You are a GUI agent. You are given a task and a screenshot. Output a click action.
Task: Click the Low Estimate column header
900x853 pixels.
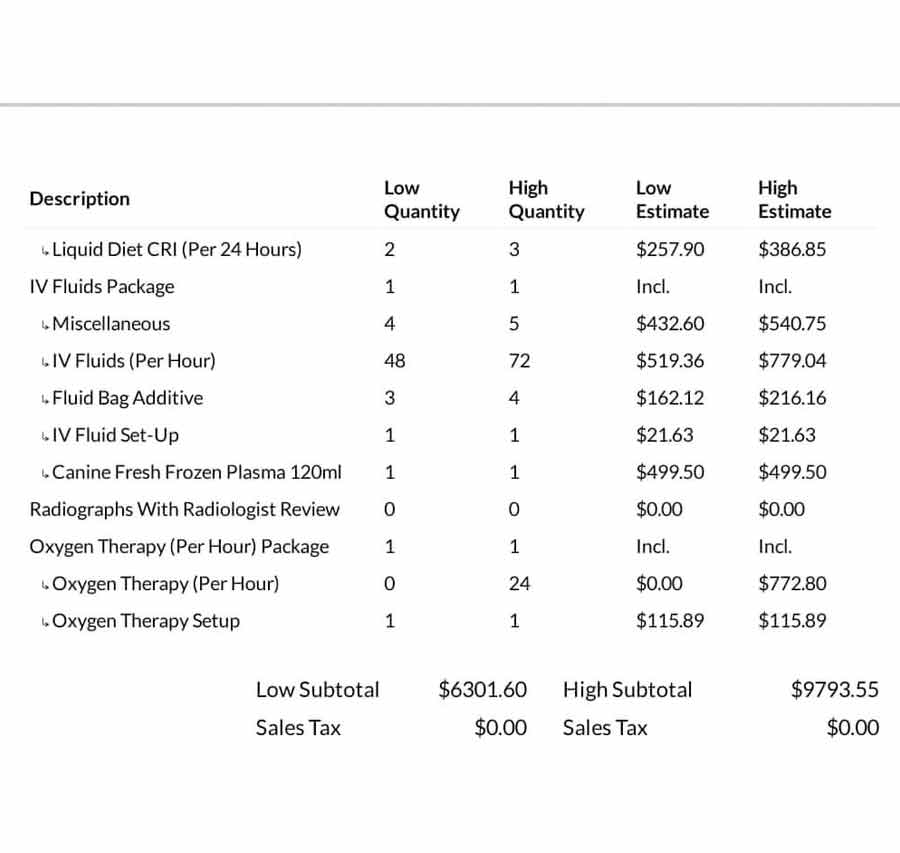point(672,200)
